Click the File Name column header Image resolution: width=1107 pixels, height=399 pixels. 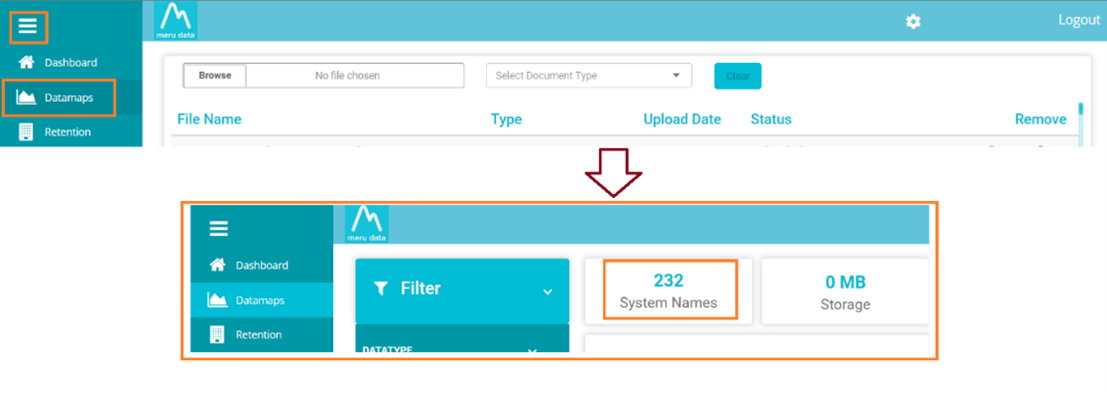[209, 119]
